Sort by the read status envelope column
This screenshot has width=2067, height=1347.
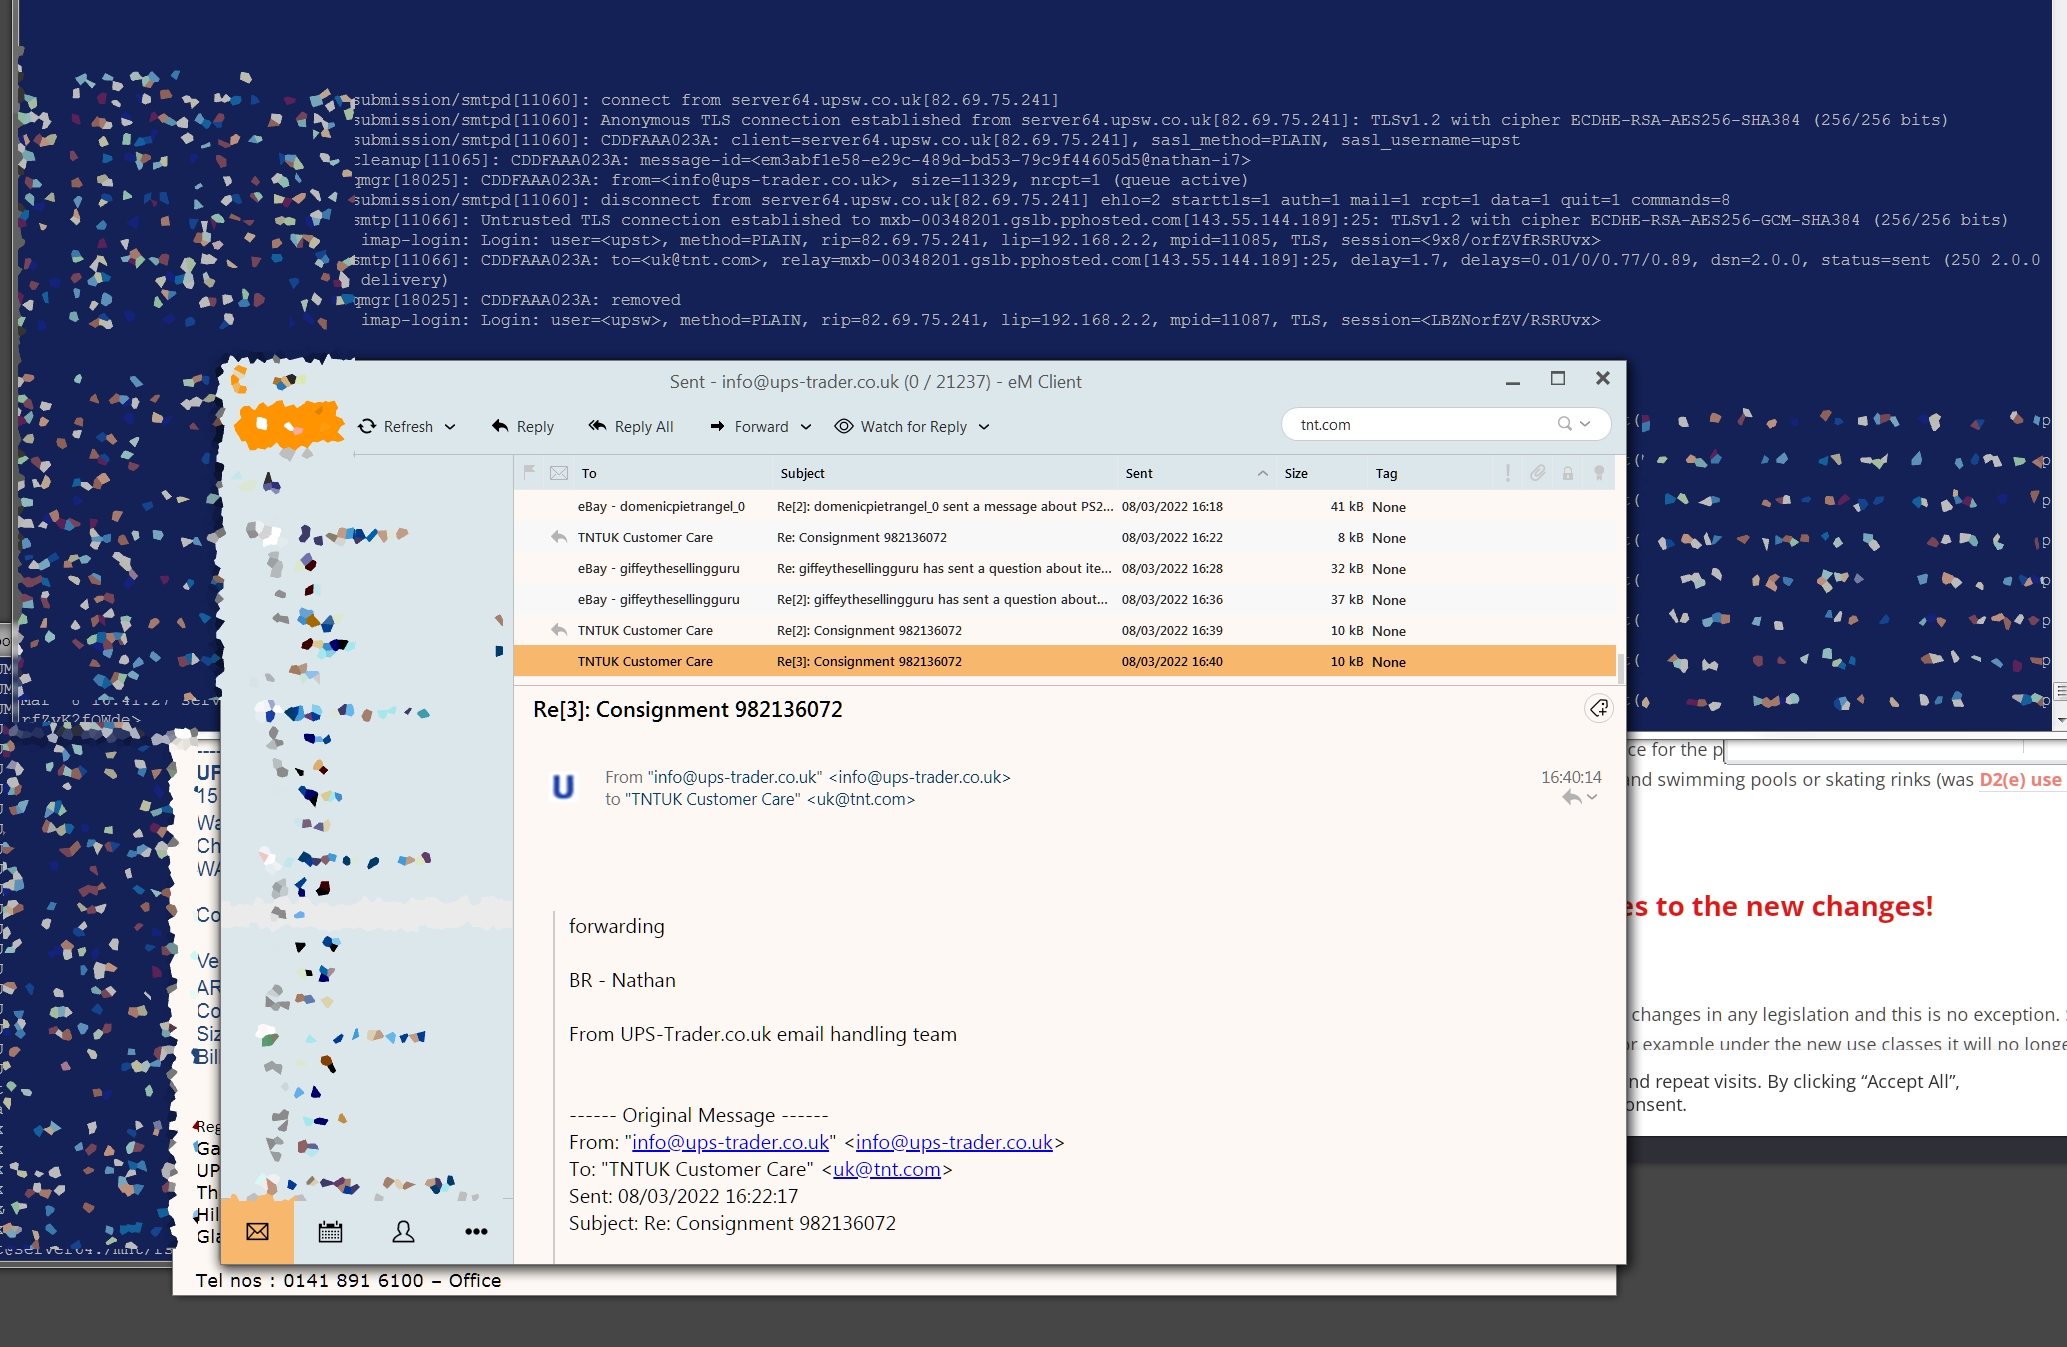[x=559, y=473]
